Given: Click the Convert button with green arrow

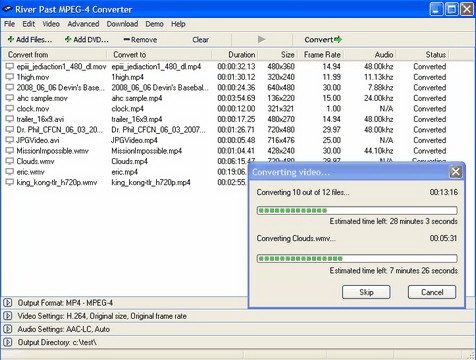Looking at the screenshot, I should 323,40.
